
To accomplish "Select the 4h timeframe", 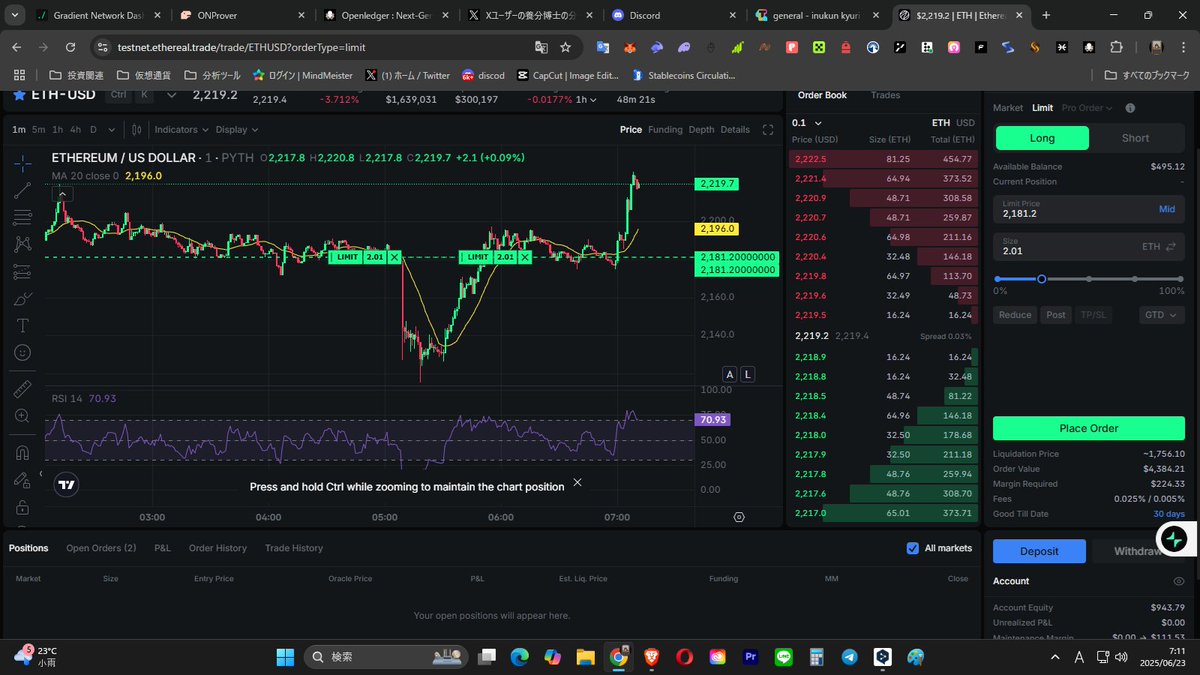I will pyautogui.click(x=76, y=129).
